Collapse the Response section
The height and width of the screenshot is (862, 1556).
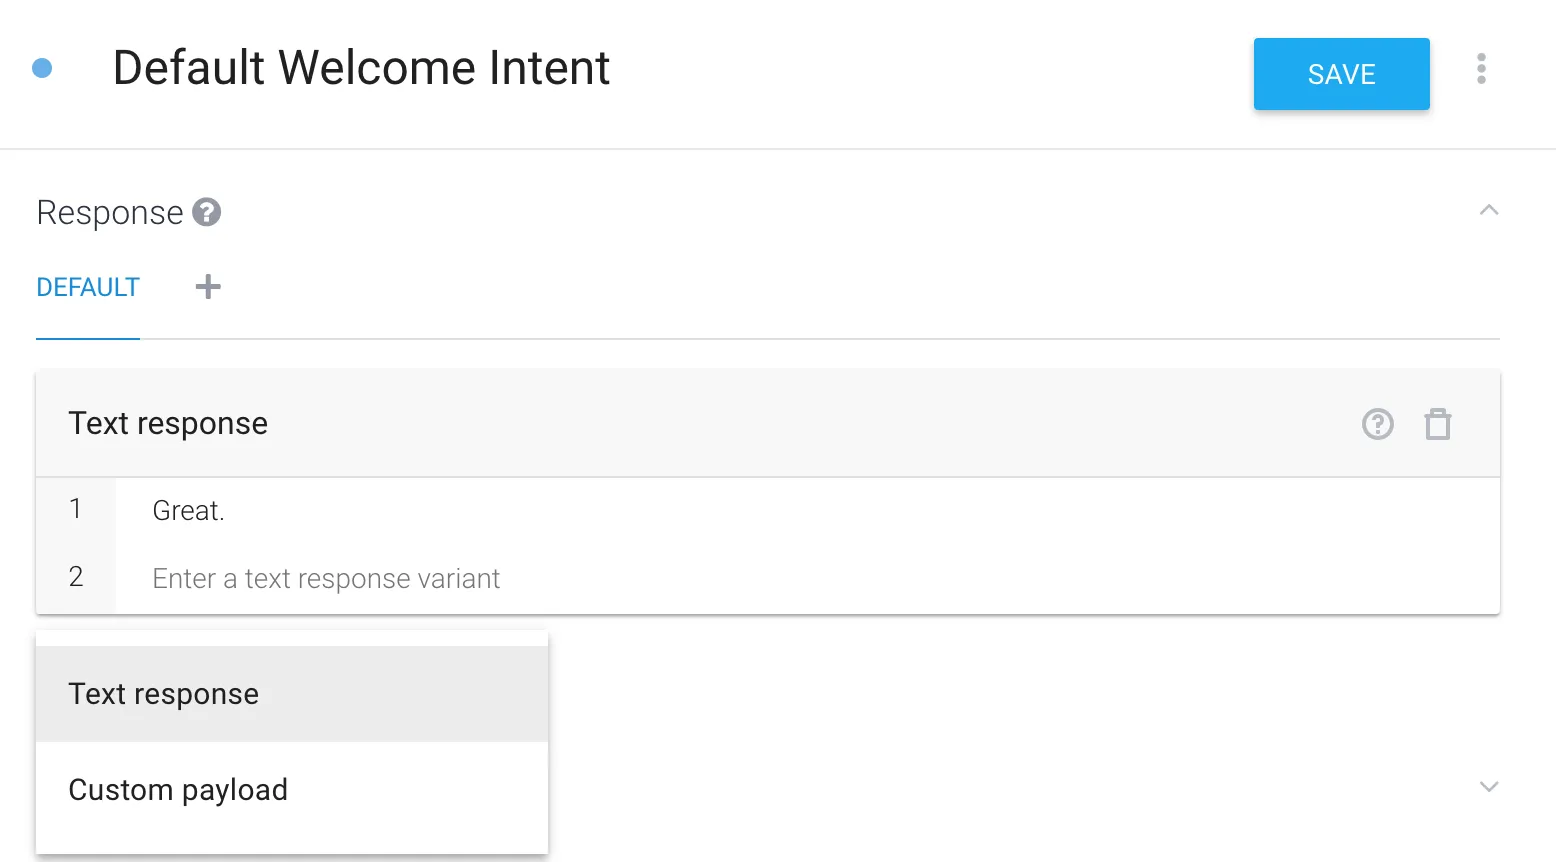1488,210
